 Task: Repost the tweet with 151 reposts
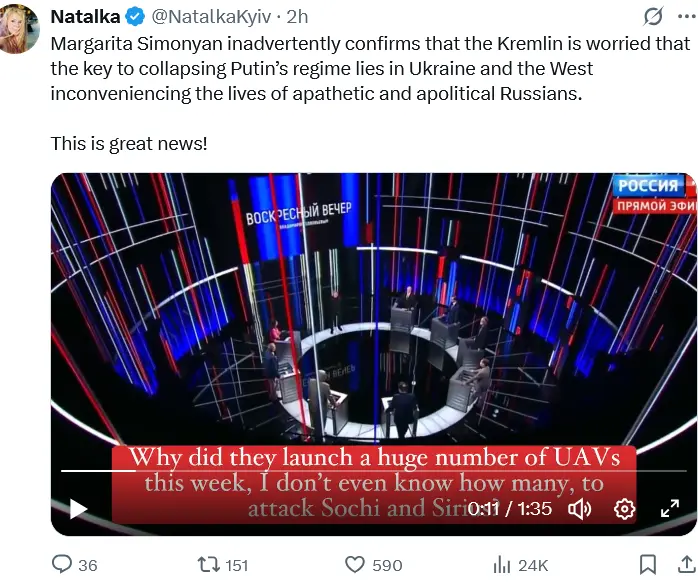point(209,565)
